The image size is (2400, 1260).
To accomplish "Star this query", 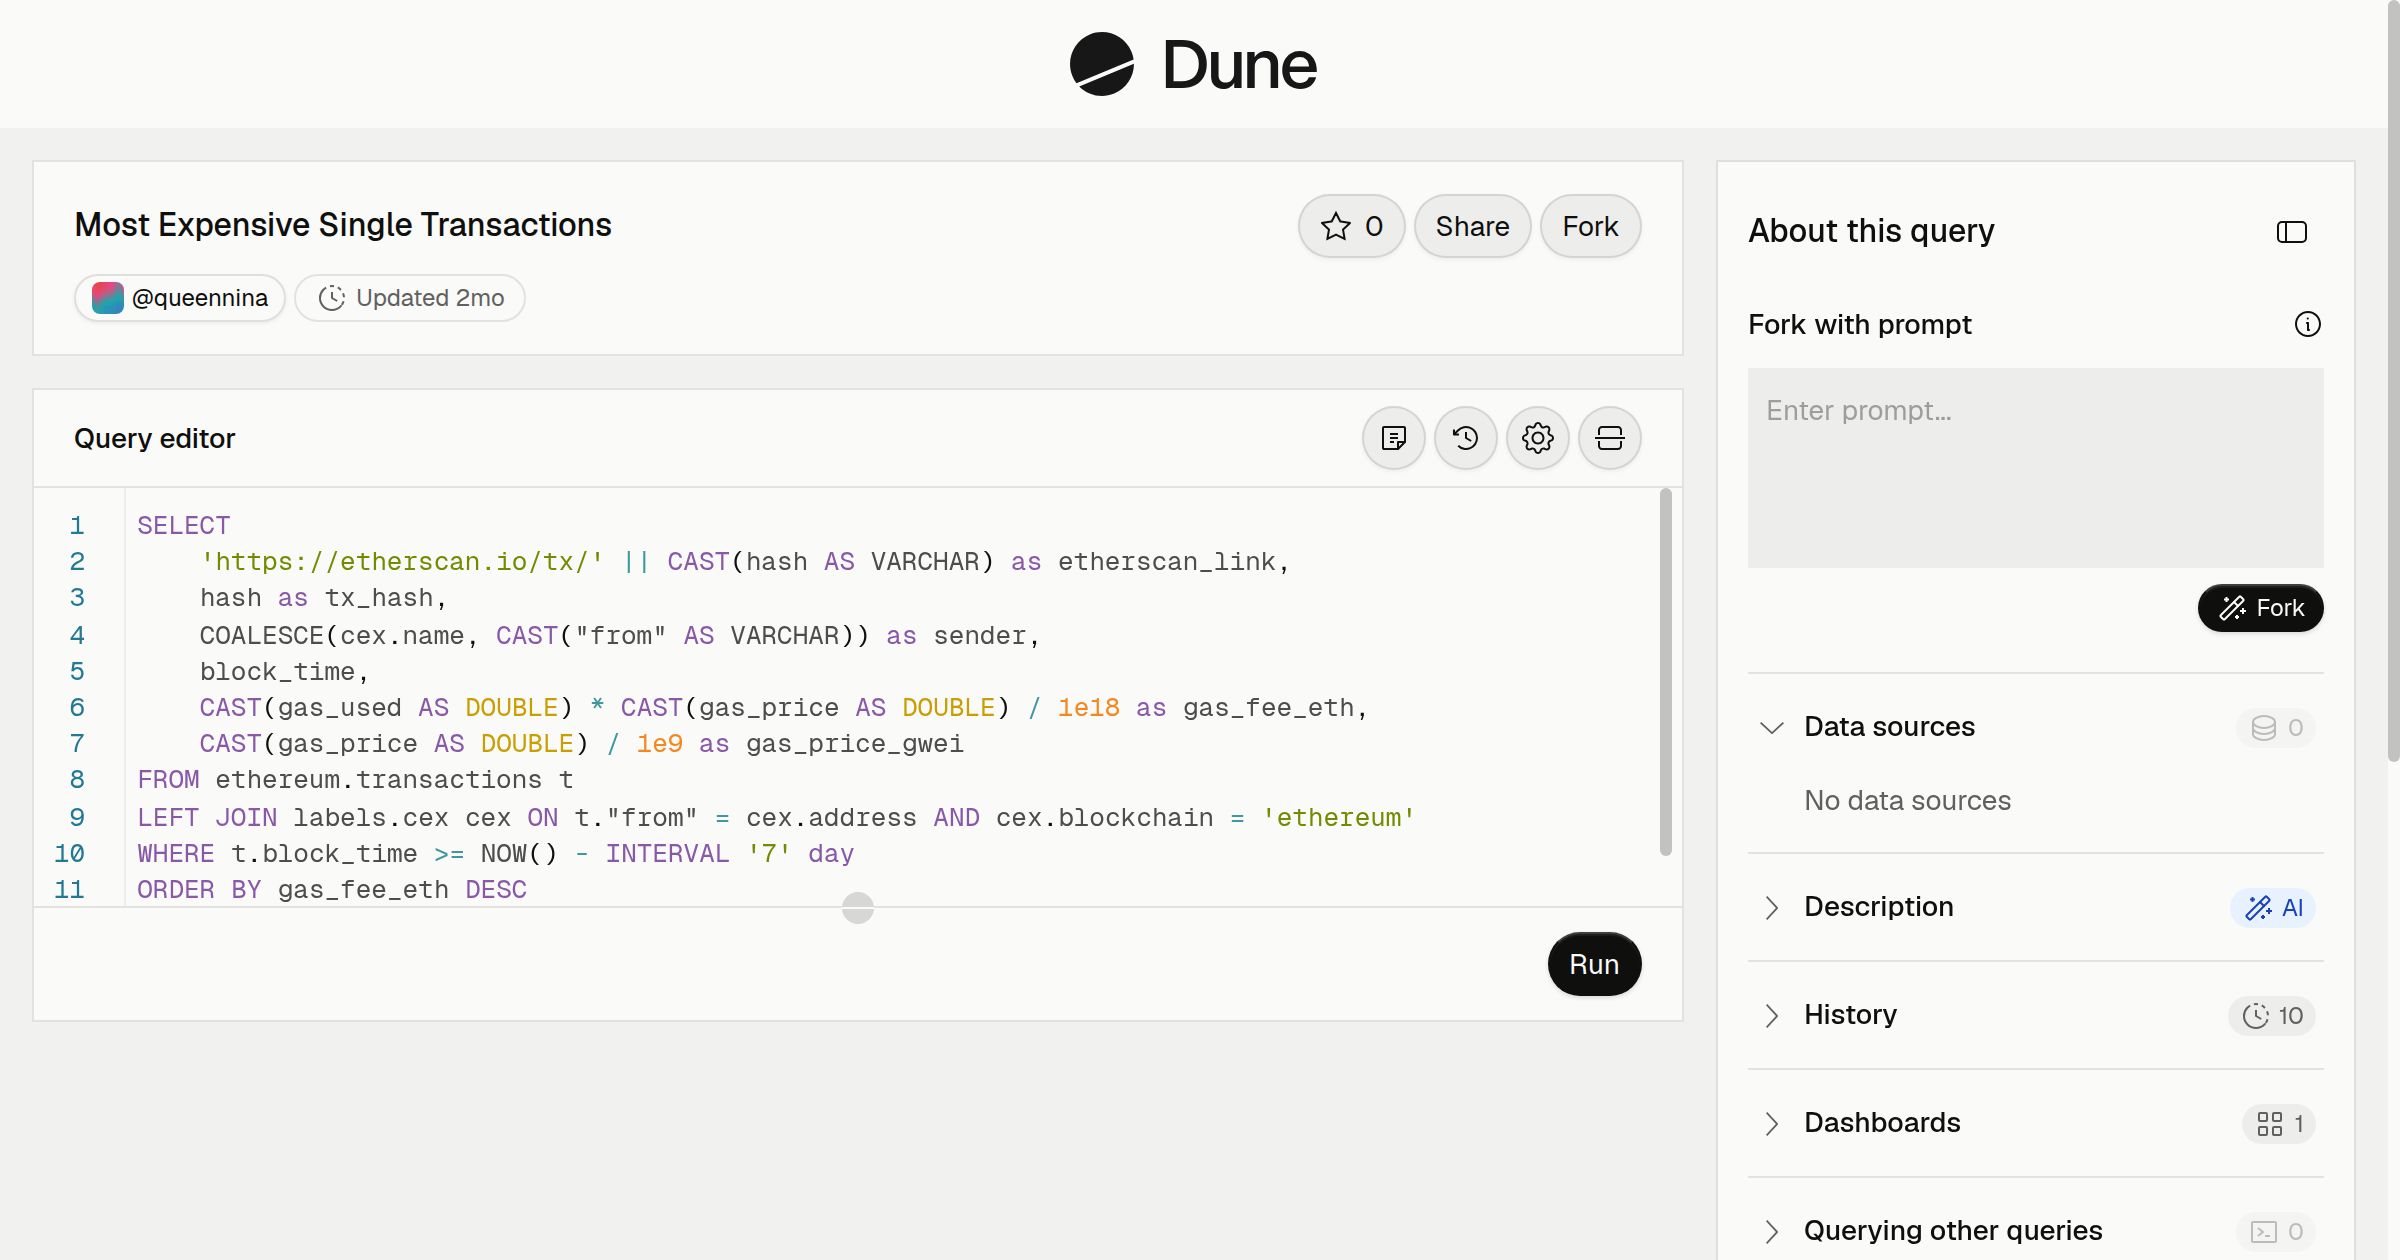I will [x=1351, y=226].
